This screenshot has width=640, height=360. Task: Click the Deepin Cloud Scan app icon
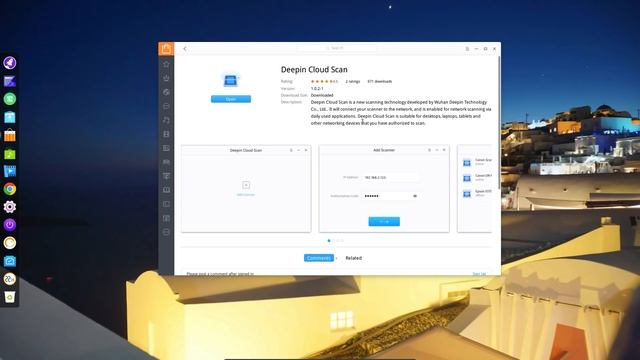(231, 80)
